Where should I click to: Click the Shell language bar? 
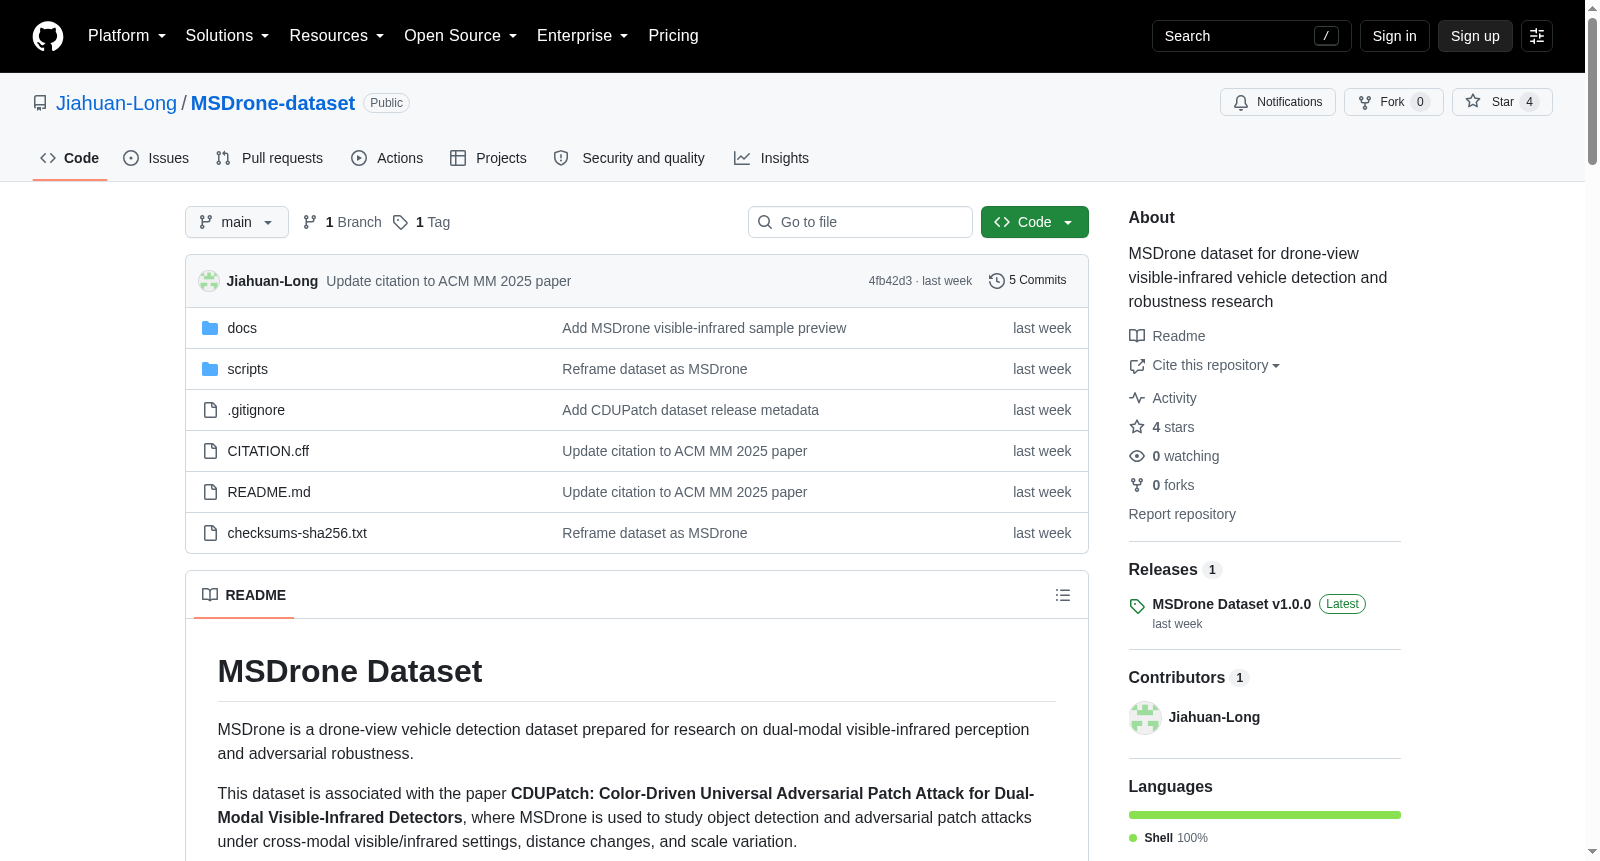[x=1265, y=815]
